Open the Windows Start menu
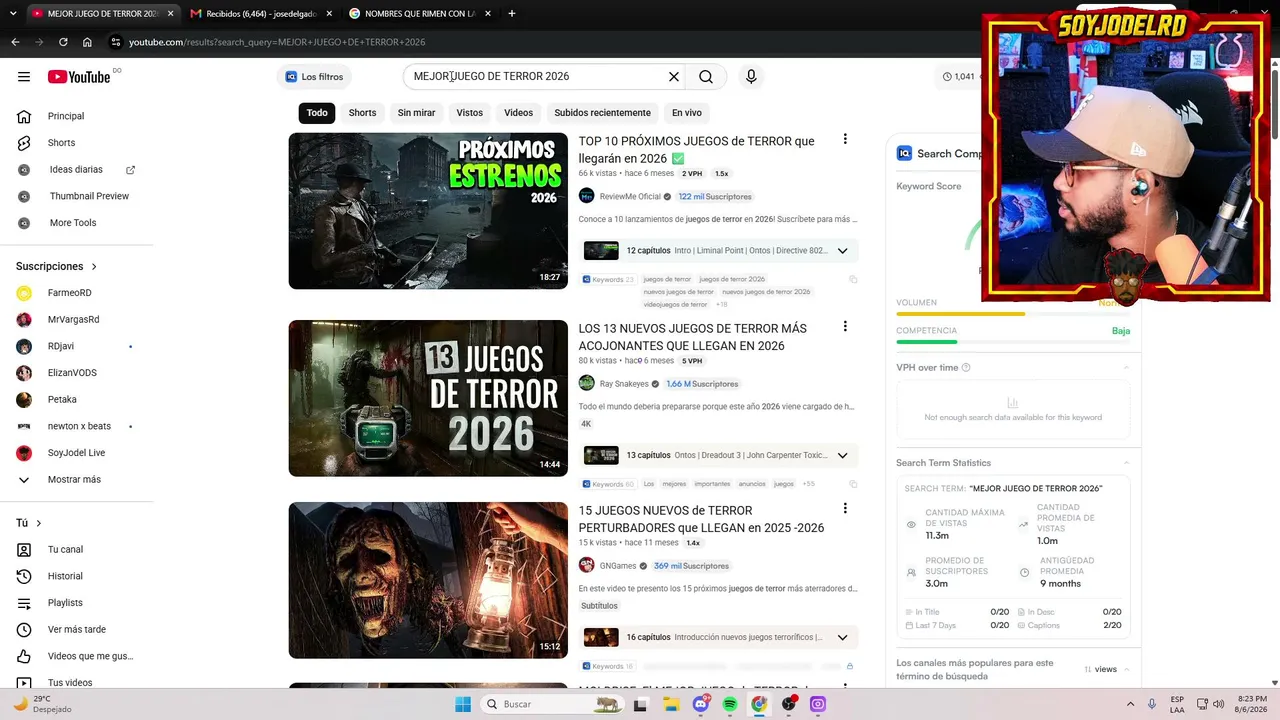The width and height of the screenshot is (1280, 720). tap(462, 704)
